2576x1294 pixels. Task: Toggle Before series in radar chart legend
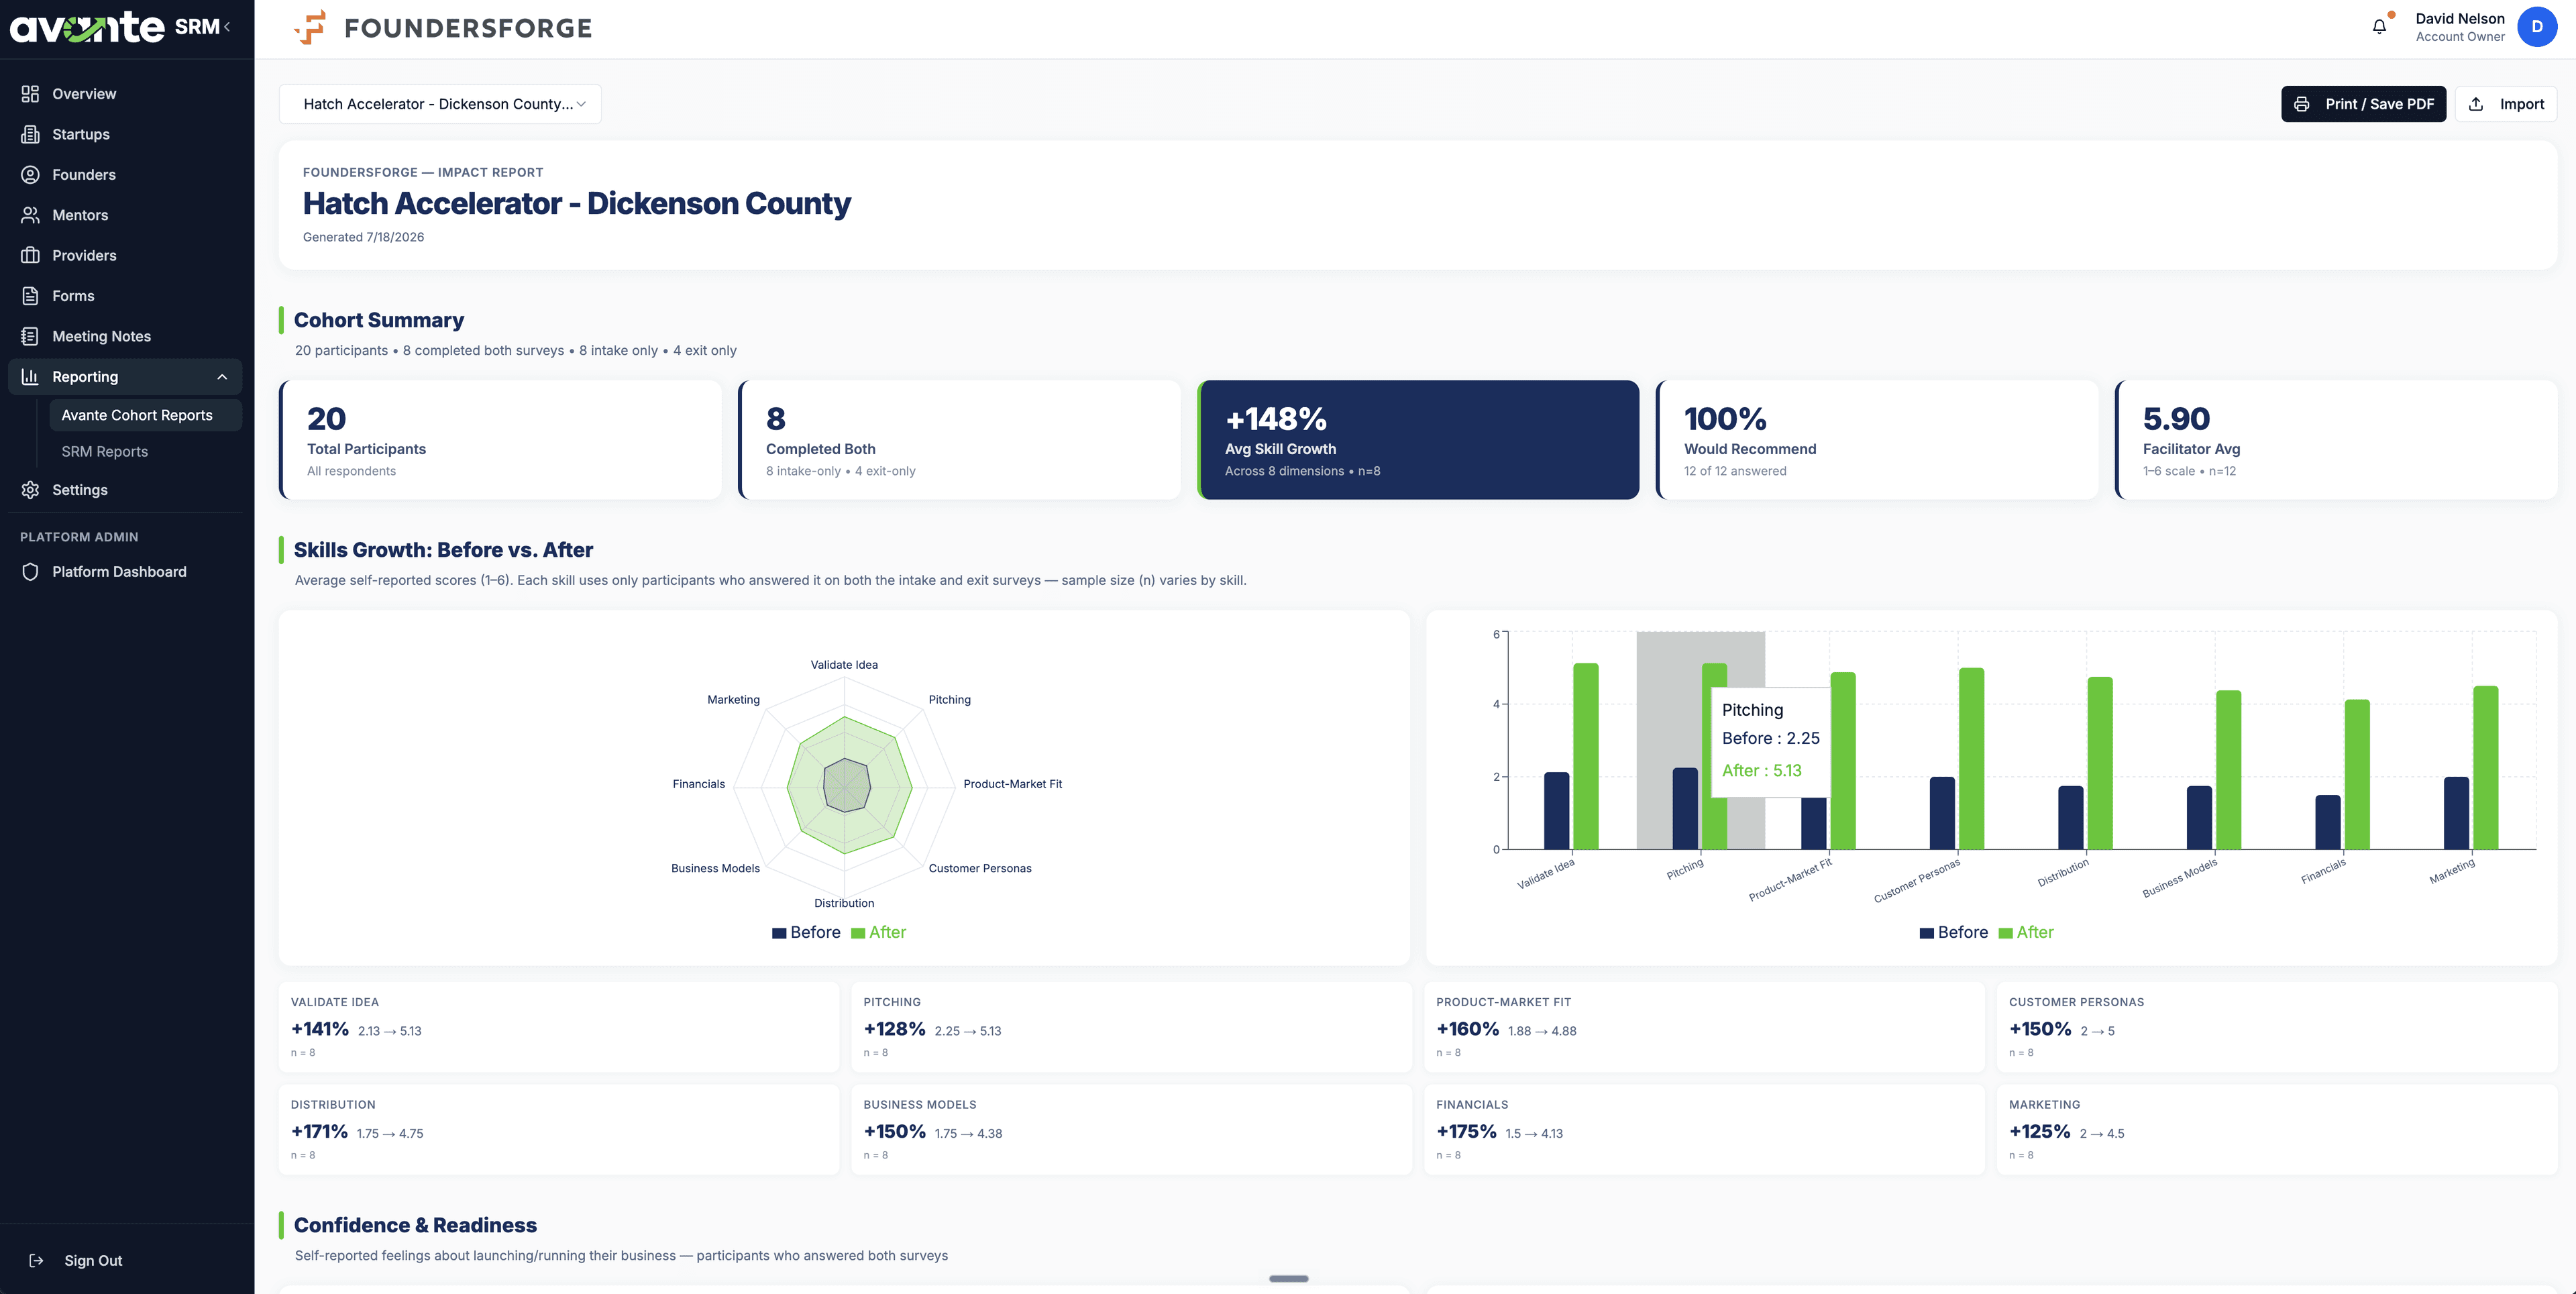[x=806, y=932]
